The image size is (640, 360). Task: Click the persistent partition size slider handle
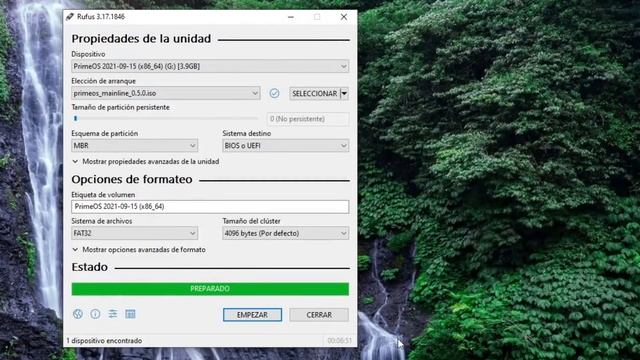coord(76,118)
